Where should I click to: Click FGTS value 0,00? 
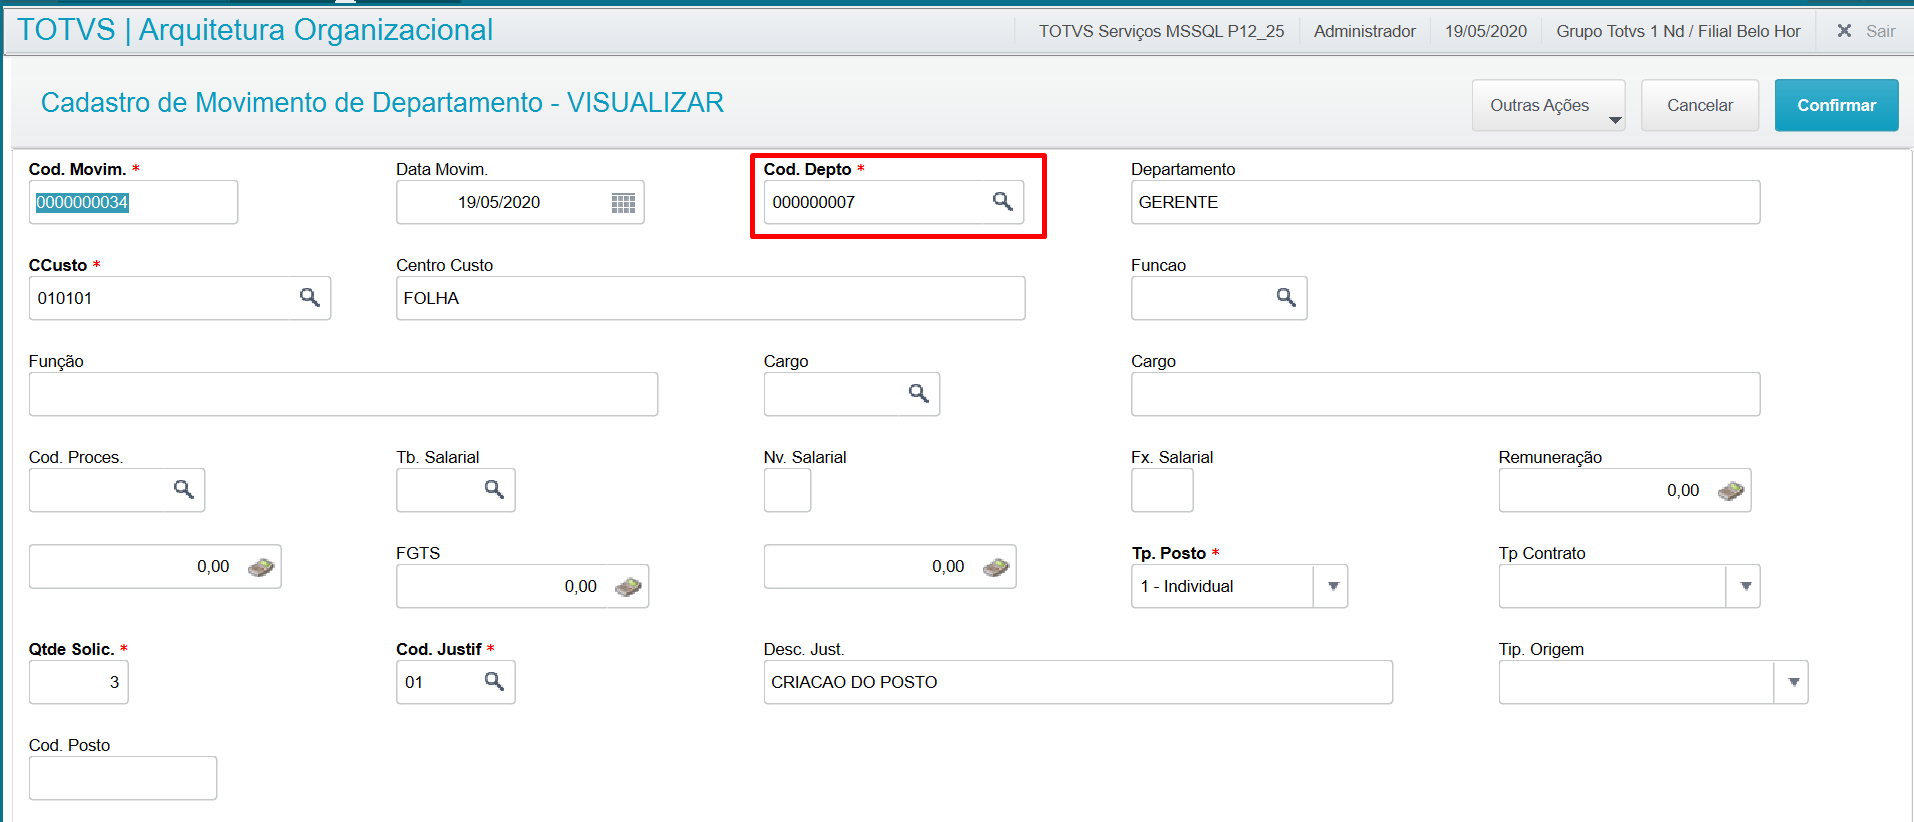point(580,586)
